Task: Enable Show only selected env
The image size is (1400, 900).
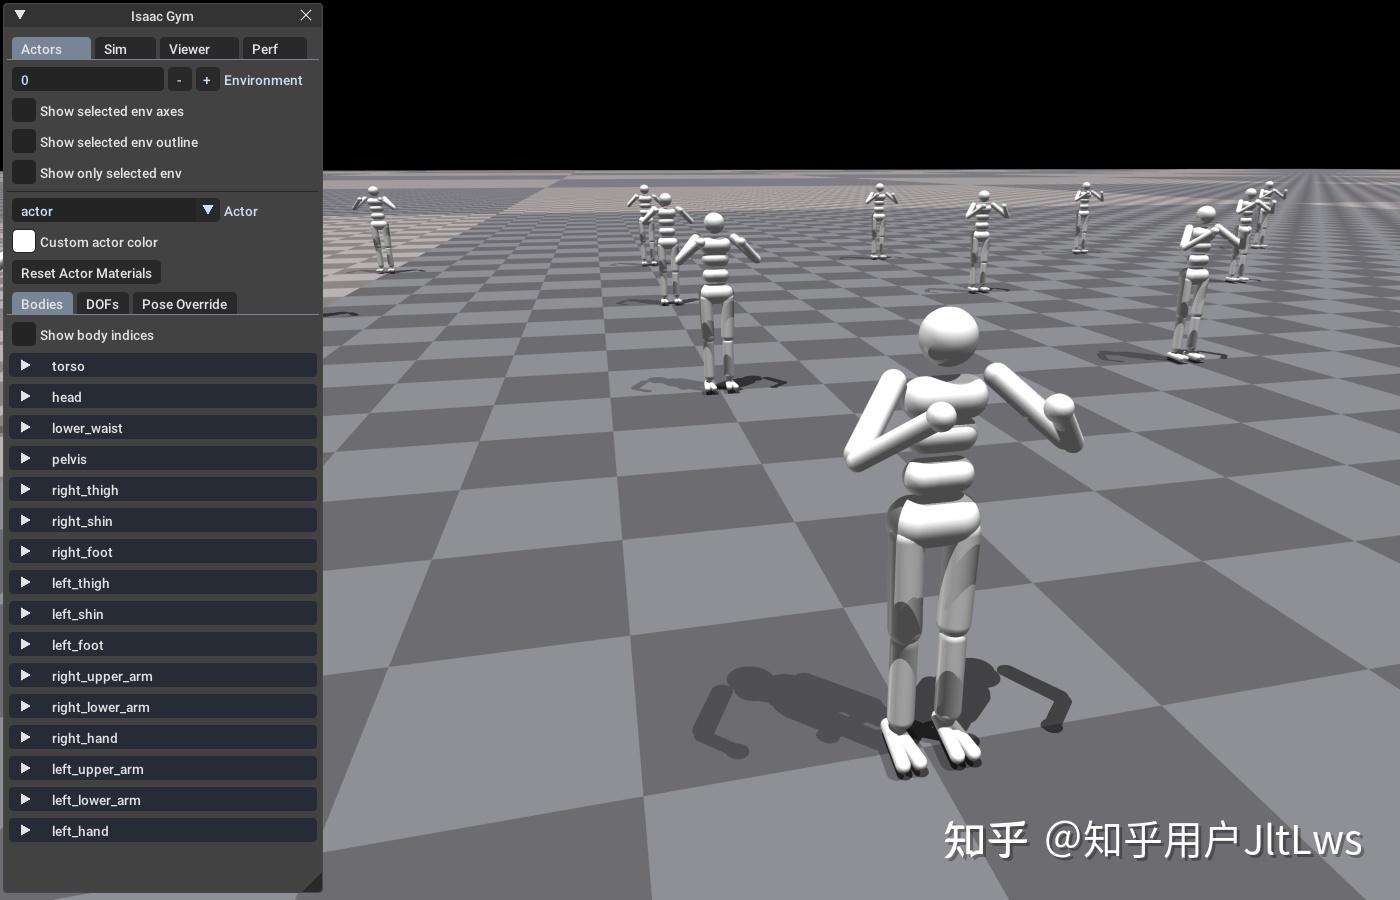Action: click(x=23, y=173)
